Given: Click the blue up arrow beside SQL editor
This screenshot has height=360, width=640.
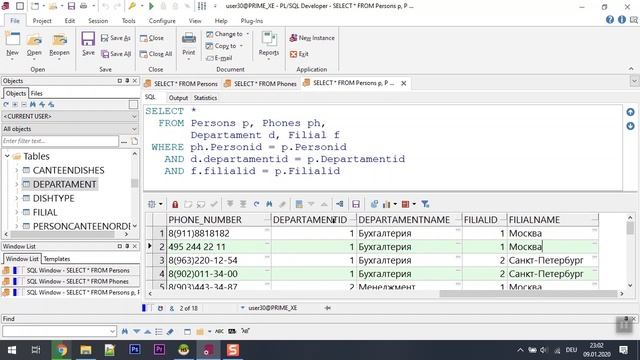Looking at the screenshot, I should click(x=630, y=112).
